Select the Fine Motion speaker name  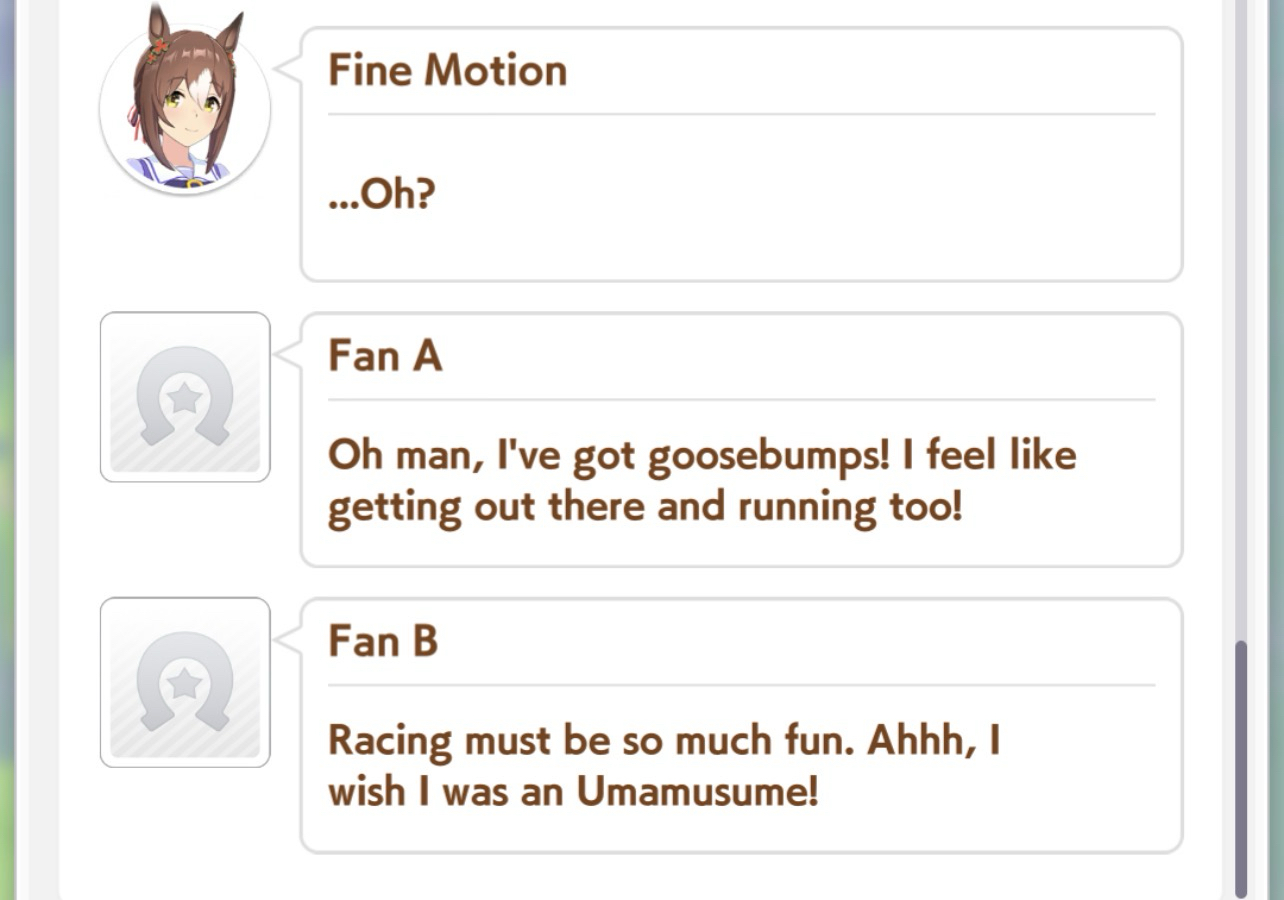(x=447, y=70)
